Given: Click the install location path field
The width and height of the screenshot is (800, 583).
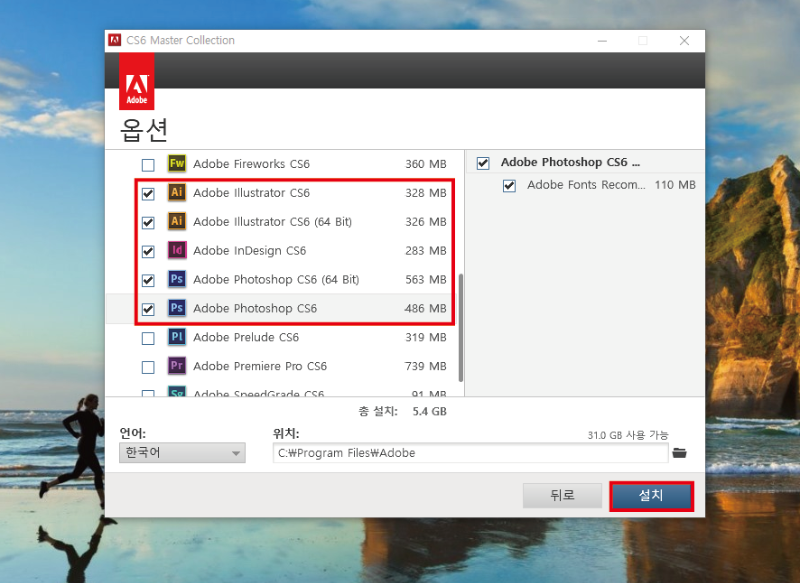Looking at the screenshot, I should 470,453.
